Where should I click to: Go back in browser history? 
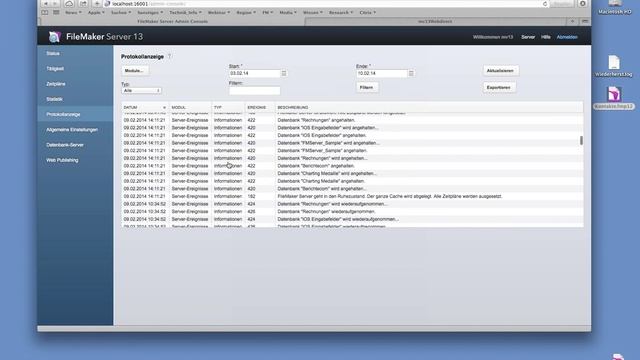pyautogui.click(x=46, y=4)
